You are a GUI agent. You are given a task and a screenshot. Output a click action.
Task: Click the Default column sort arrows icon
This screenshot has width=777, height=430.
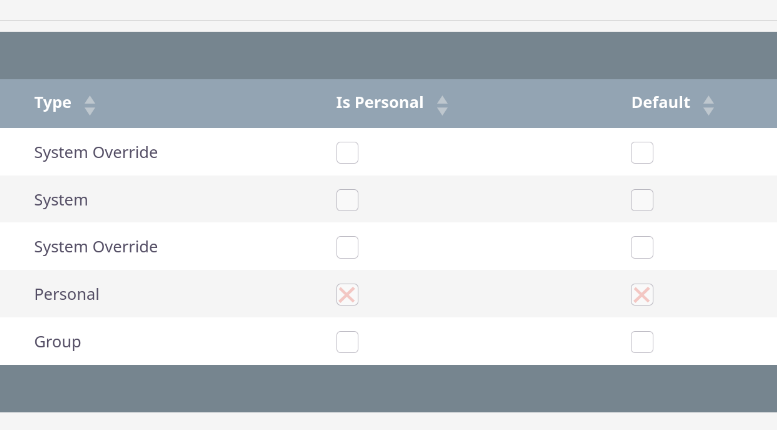(x=708, y=104)
